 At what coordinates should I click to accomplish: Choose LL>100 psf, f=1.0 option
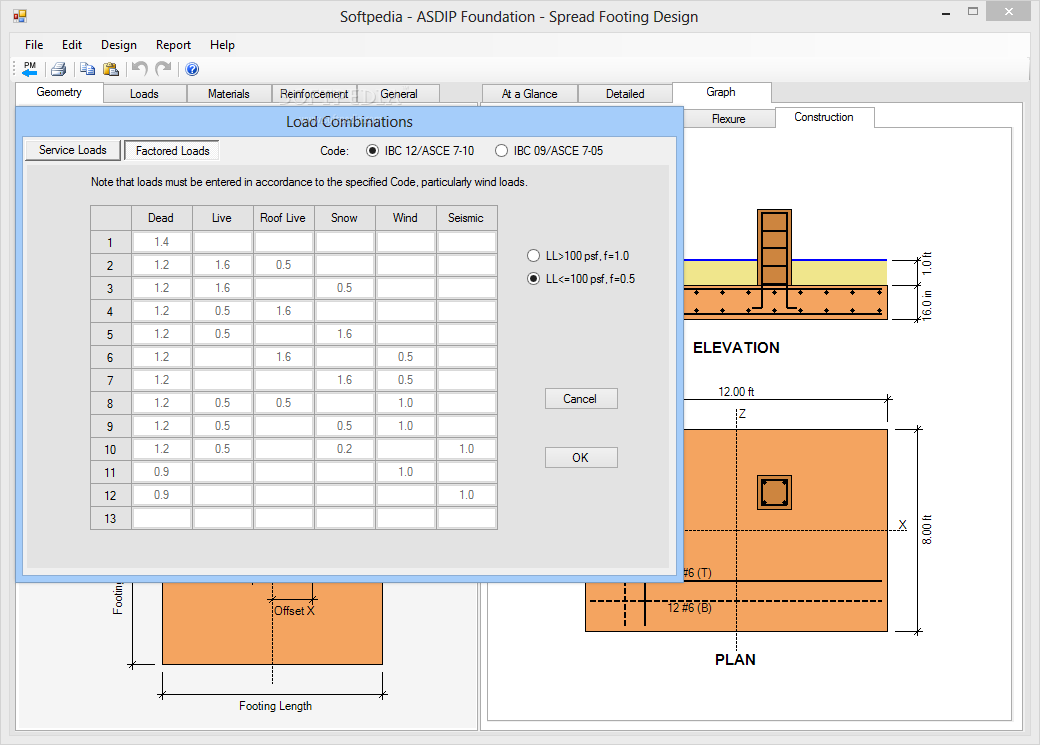click(578, 255)
